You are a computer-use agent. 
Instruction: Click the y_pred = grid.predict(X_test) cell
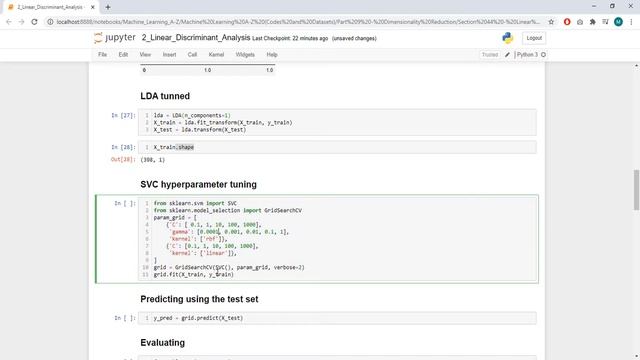coord(337,318)
